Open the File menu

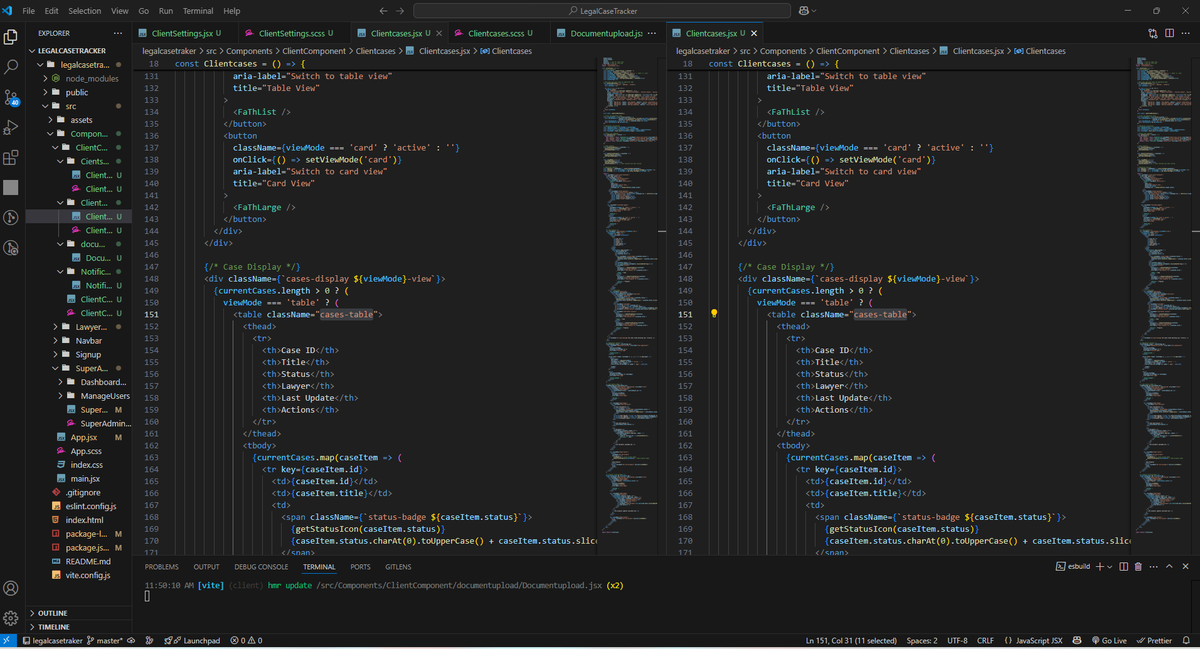pyautogui.click(x=28, y=10)
